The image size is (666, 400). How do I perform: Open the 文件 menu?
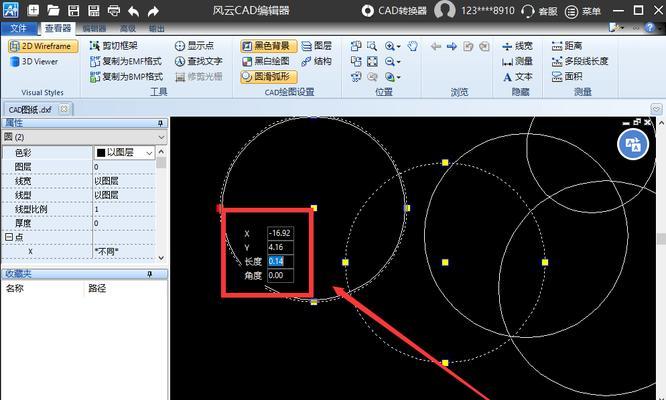pyautogui.click(x=18, y=28)
